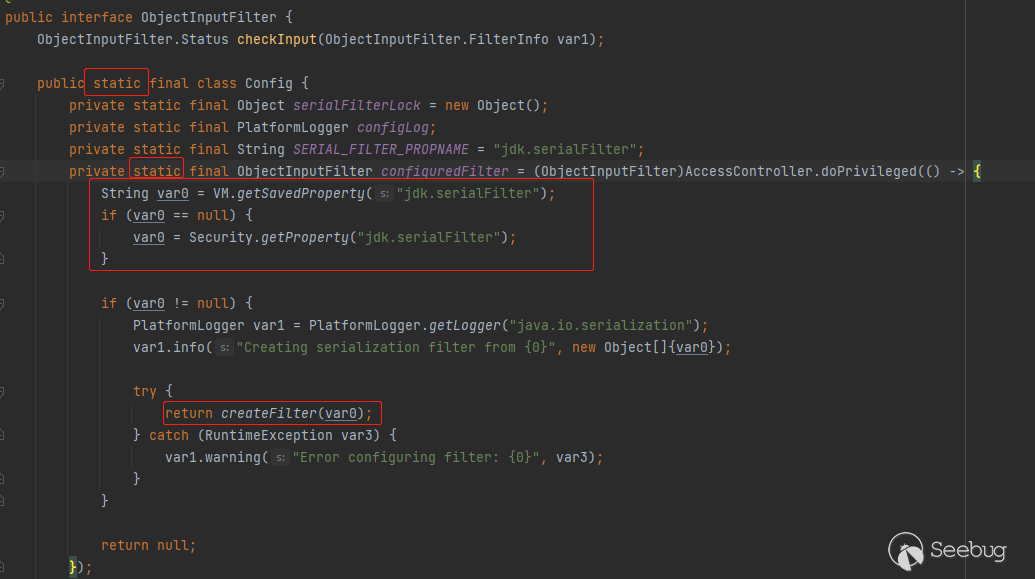Click the checkInput method name

pos(277,40)
